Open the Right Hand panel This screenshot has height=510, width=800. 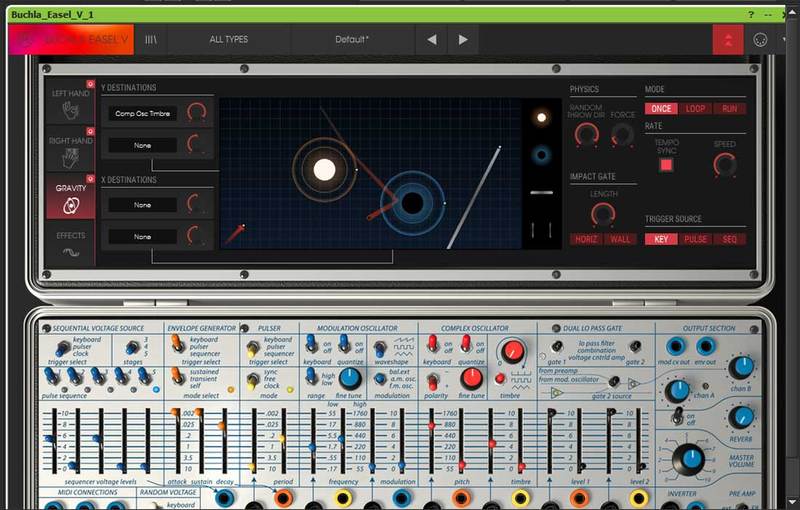[x=71, y=149]
